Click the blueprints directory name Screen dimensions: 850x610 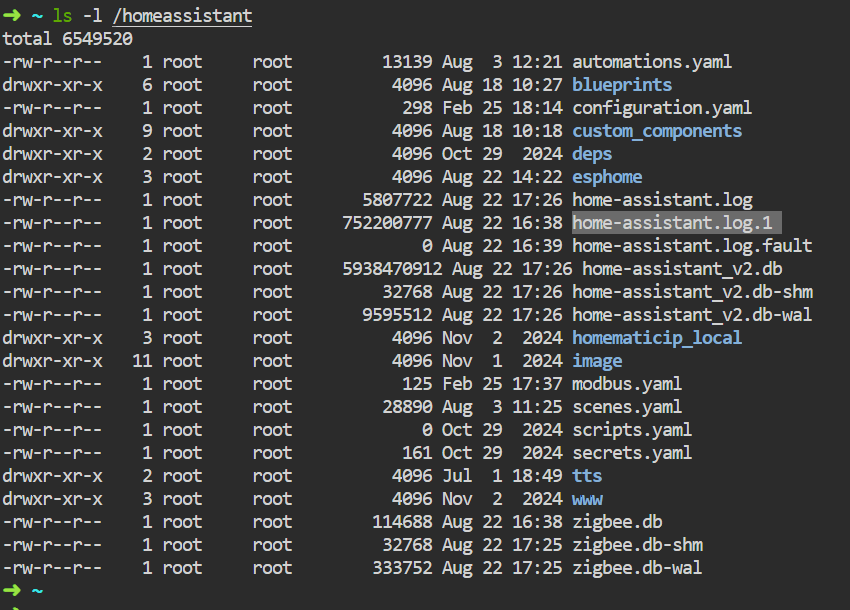(x=622, y=85)
